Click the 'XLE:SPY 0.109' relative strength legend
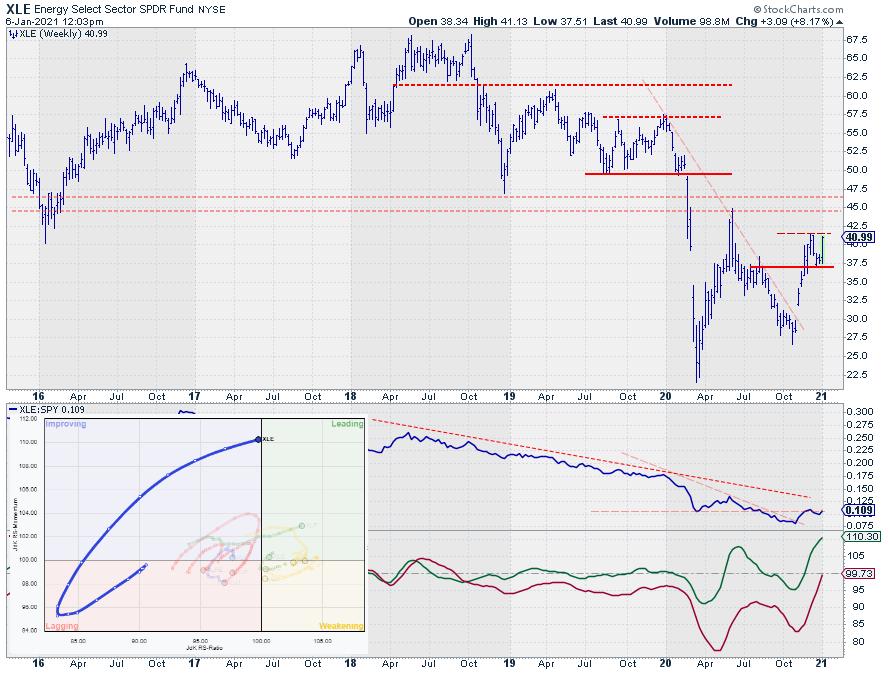The image size is (889, 675). [x=52, y=409]
